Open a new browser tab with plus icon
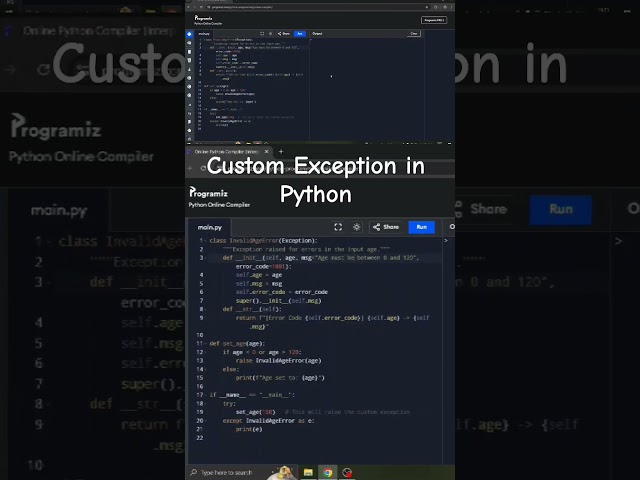 point(281,151)
